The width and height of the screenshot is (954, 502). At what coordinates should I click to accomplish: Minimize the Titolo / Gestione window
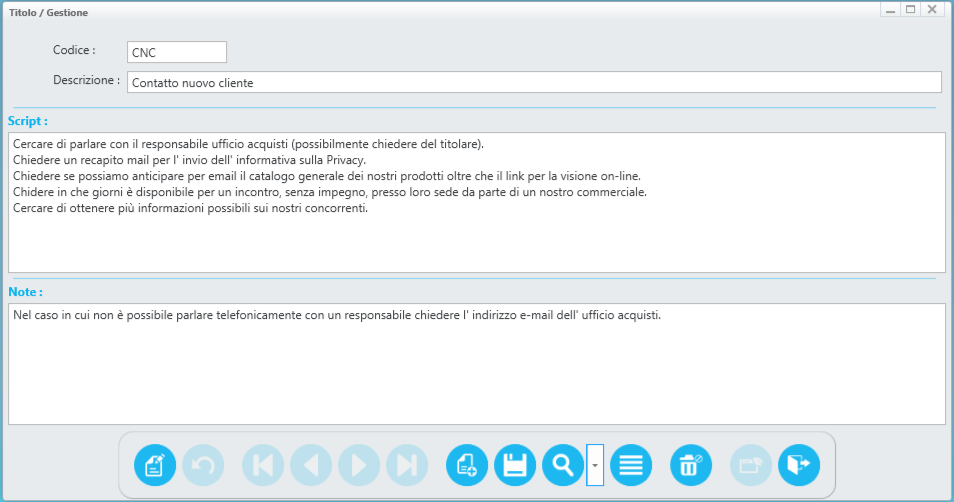[x=891, y=10]
